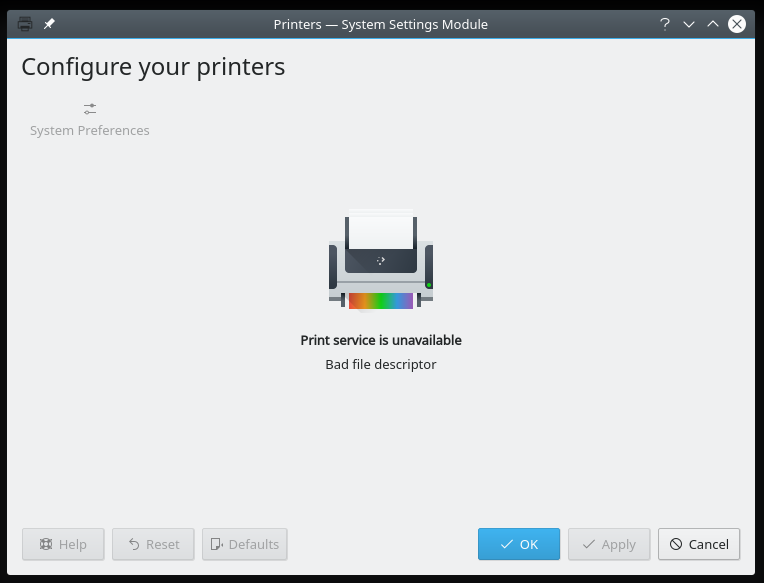Viewport: 764px width, 583px height.
Task: Click the large color printer illustration
Action: pos(381,259)
